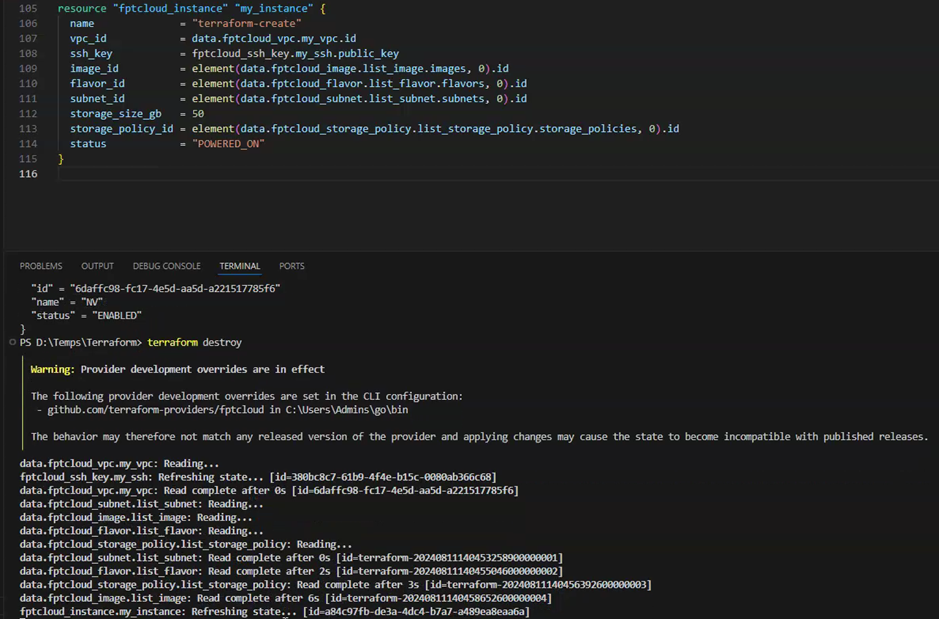
Task: Click the yellow "Warning:" text in terminal
Action: (53, 369)
